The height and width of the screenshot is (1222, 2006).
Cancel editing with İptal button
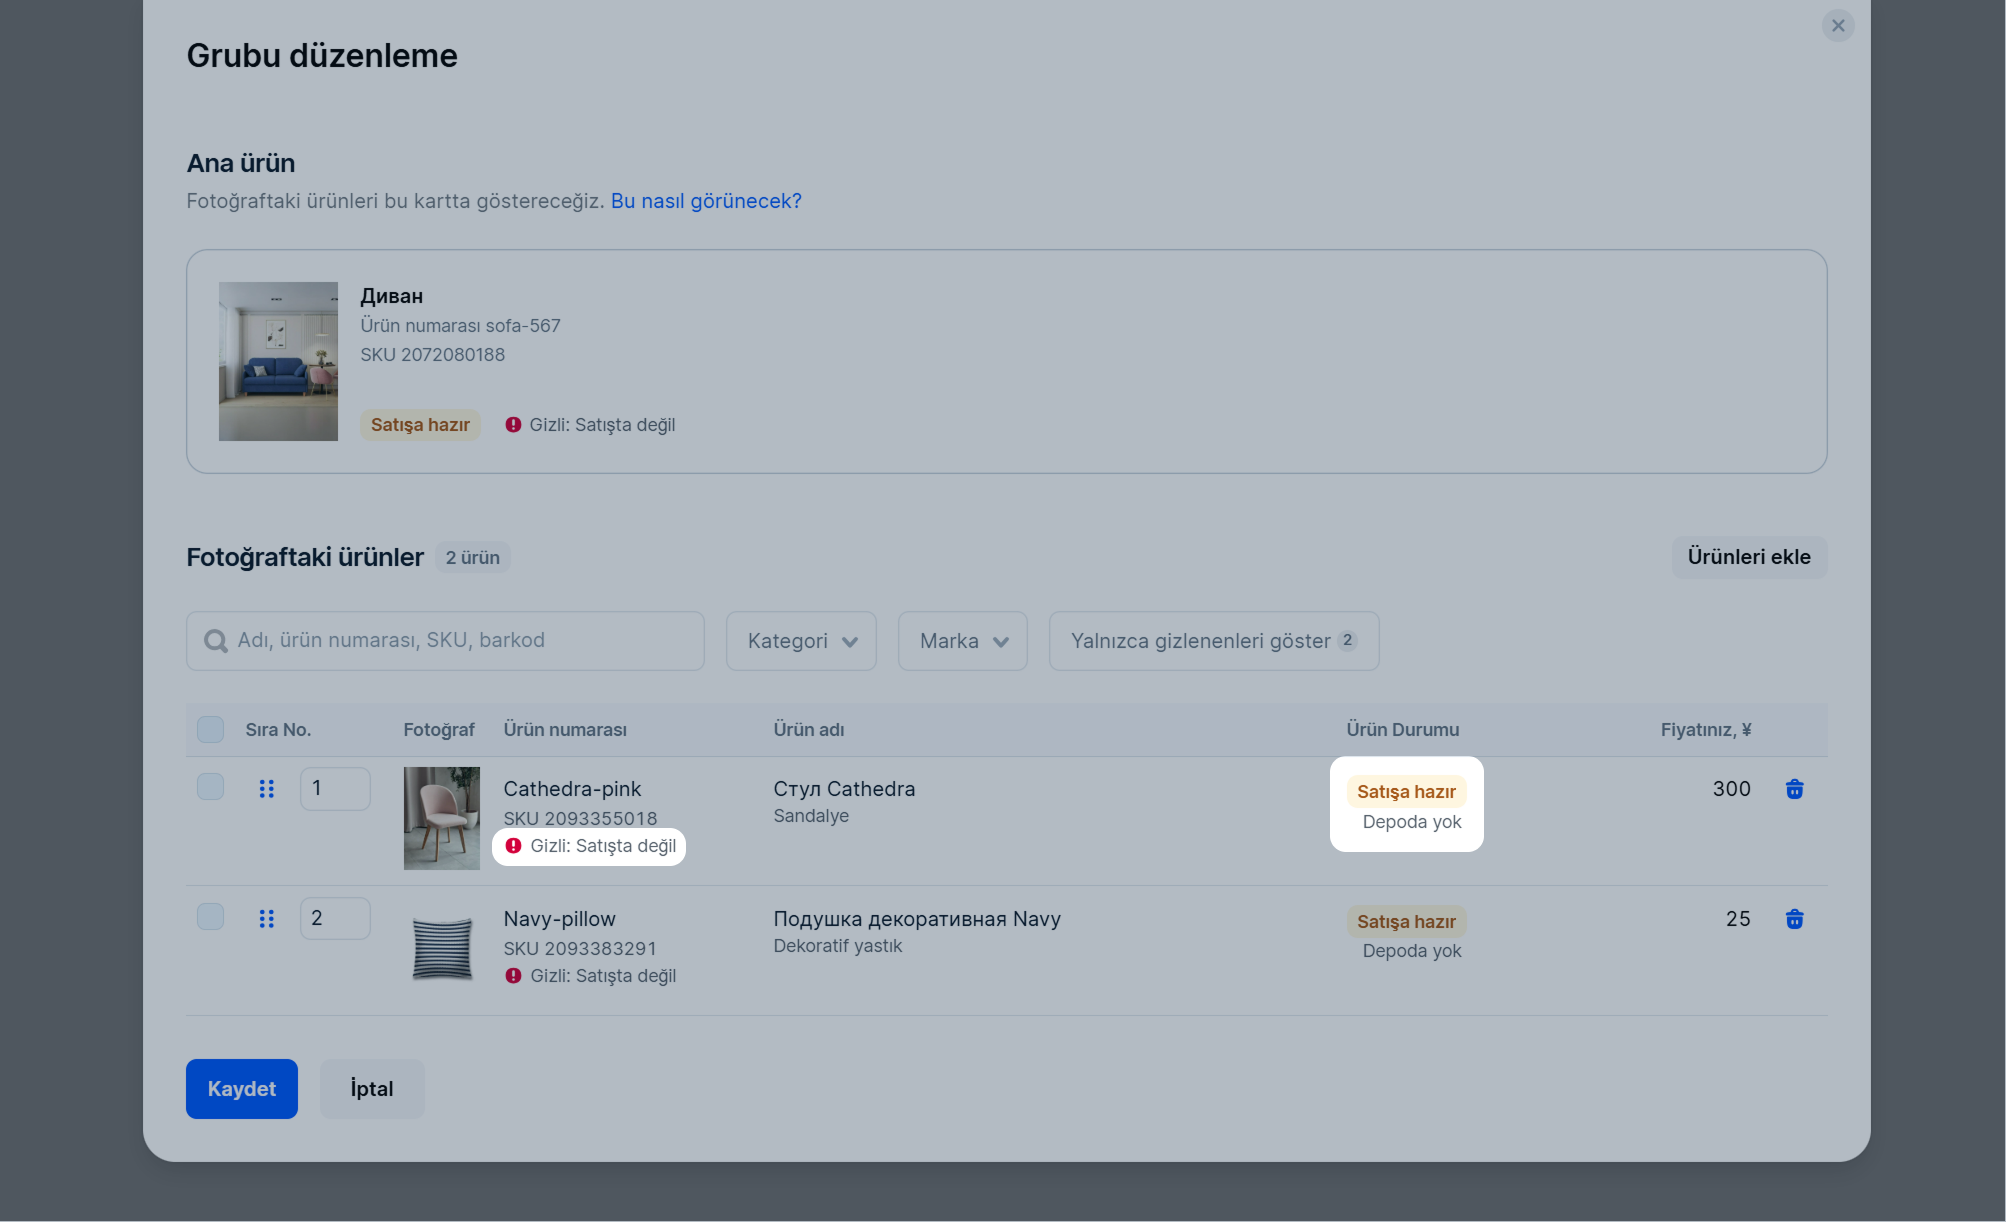pyautogui.click(x=372, y=1089)
